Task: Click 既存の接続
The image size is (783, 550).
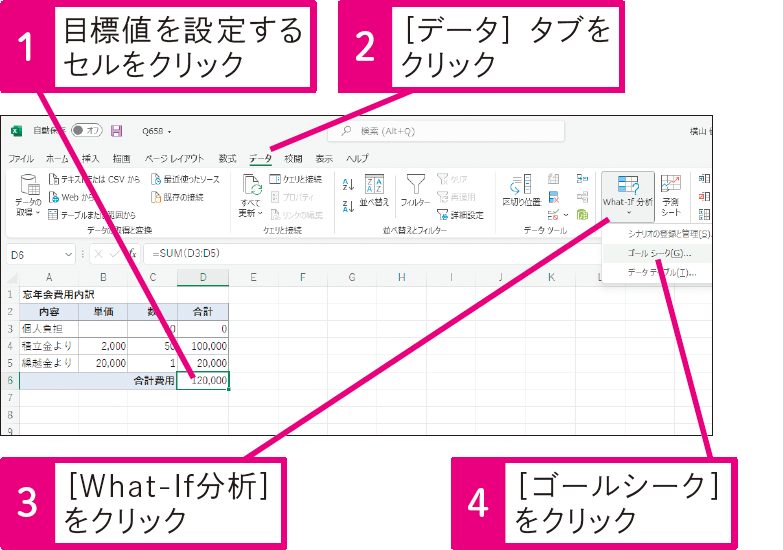Action: (177, 197)
